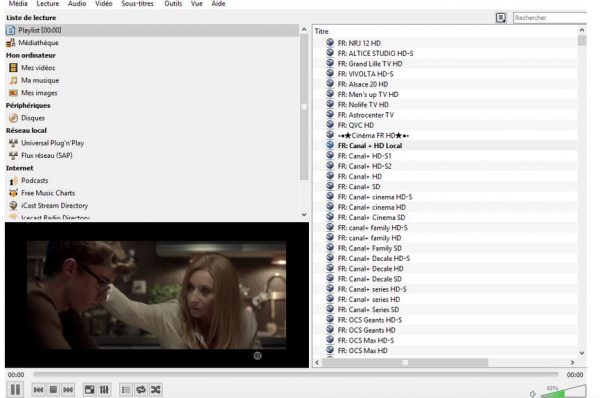Viewport: 600px width, 398px height.
Task: Toggle fullscreen video button
Action: pos(90,390)
